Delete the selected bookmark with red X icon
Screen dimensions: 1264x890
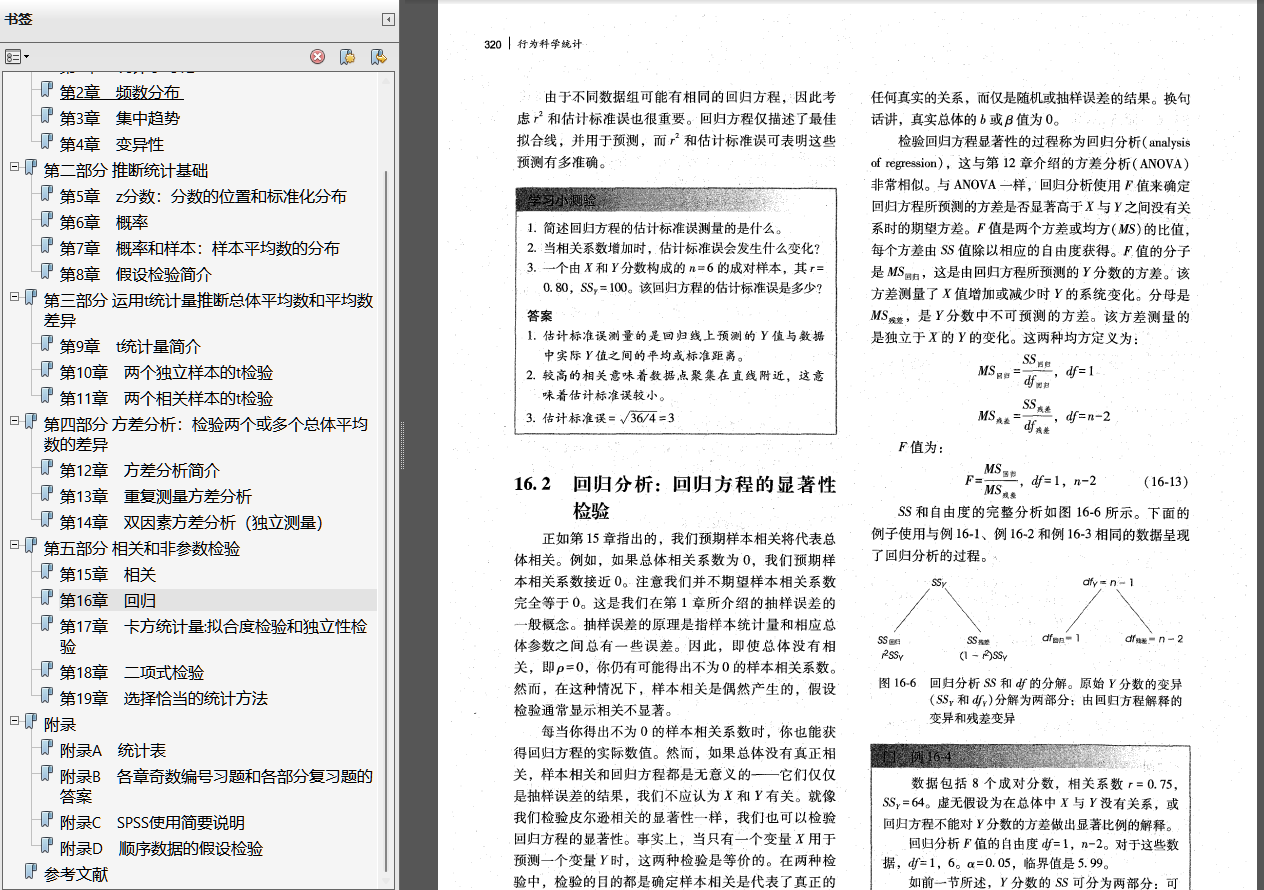318,57
